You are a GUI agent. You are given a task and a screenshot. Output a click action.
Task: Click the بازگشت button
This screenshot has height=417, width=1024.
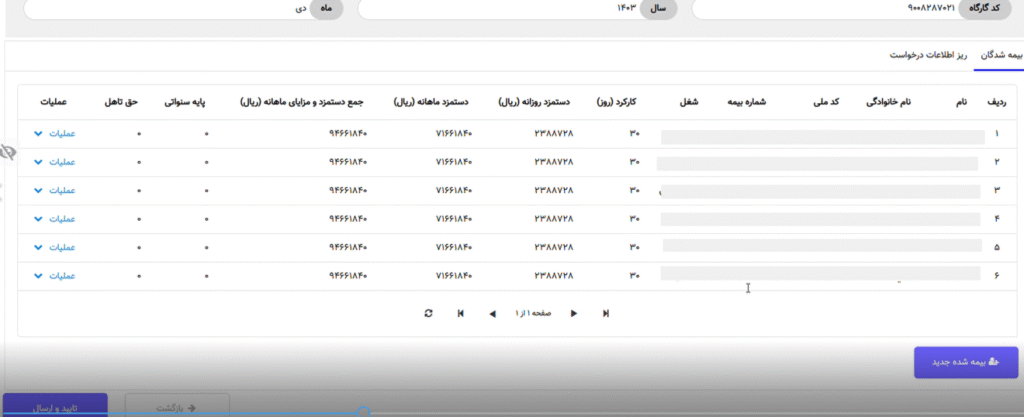tap(177, 408)
